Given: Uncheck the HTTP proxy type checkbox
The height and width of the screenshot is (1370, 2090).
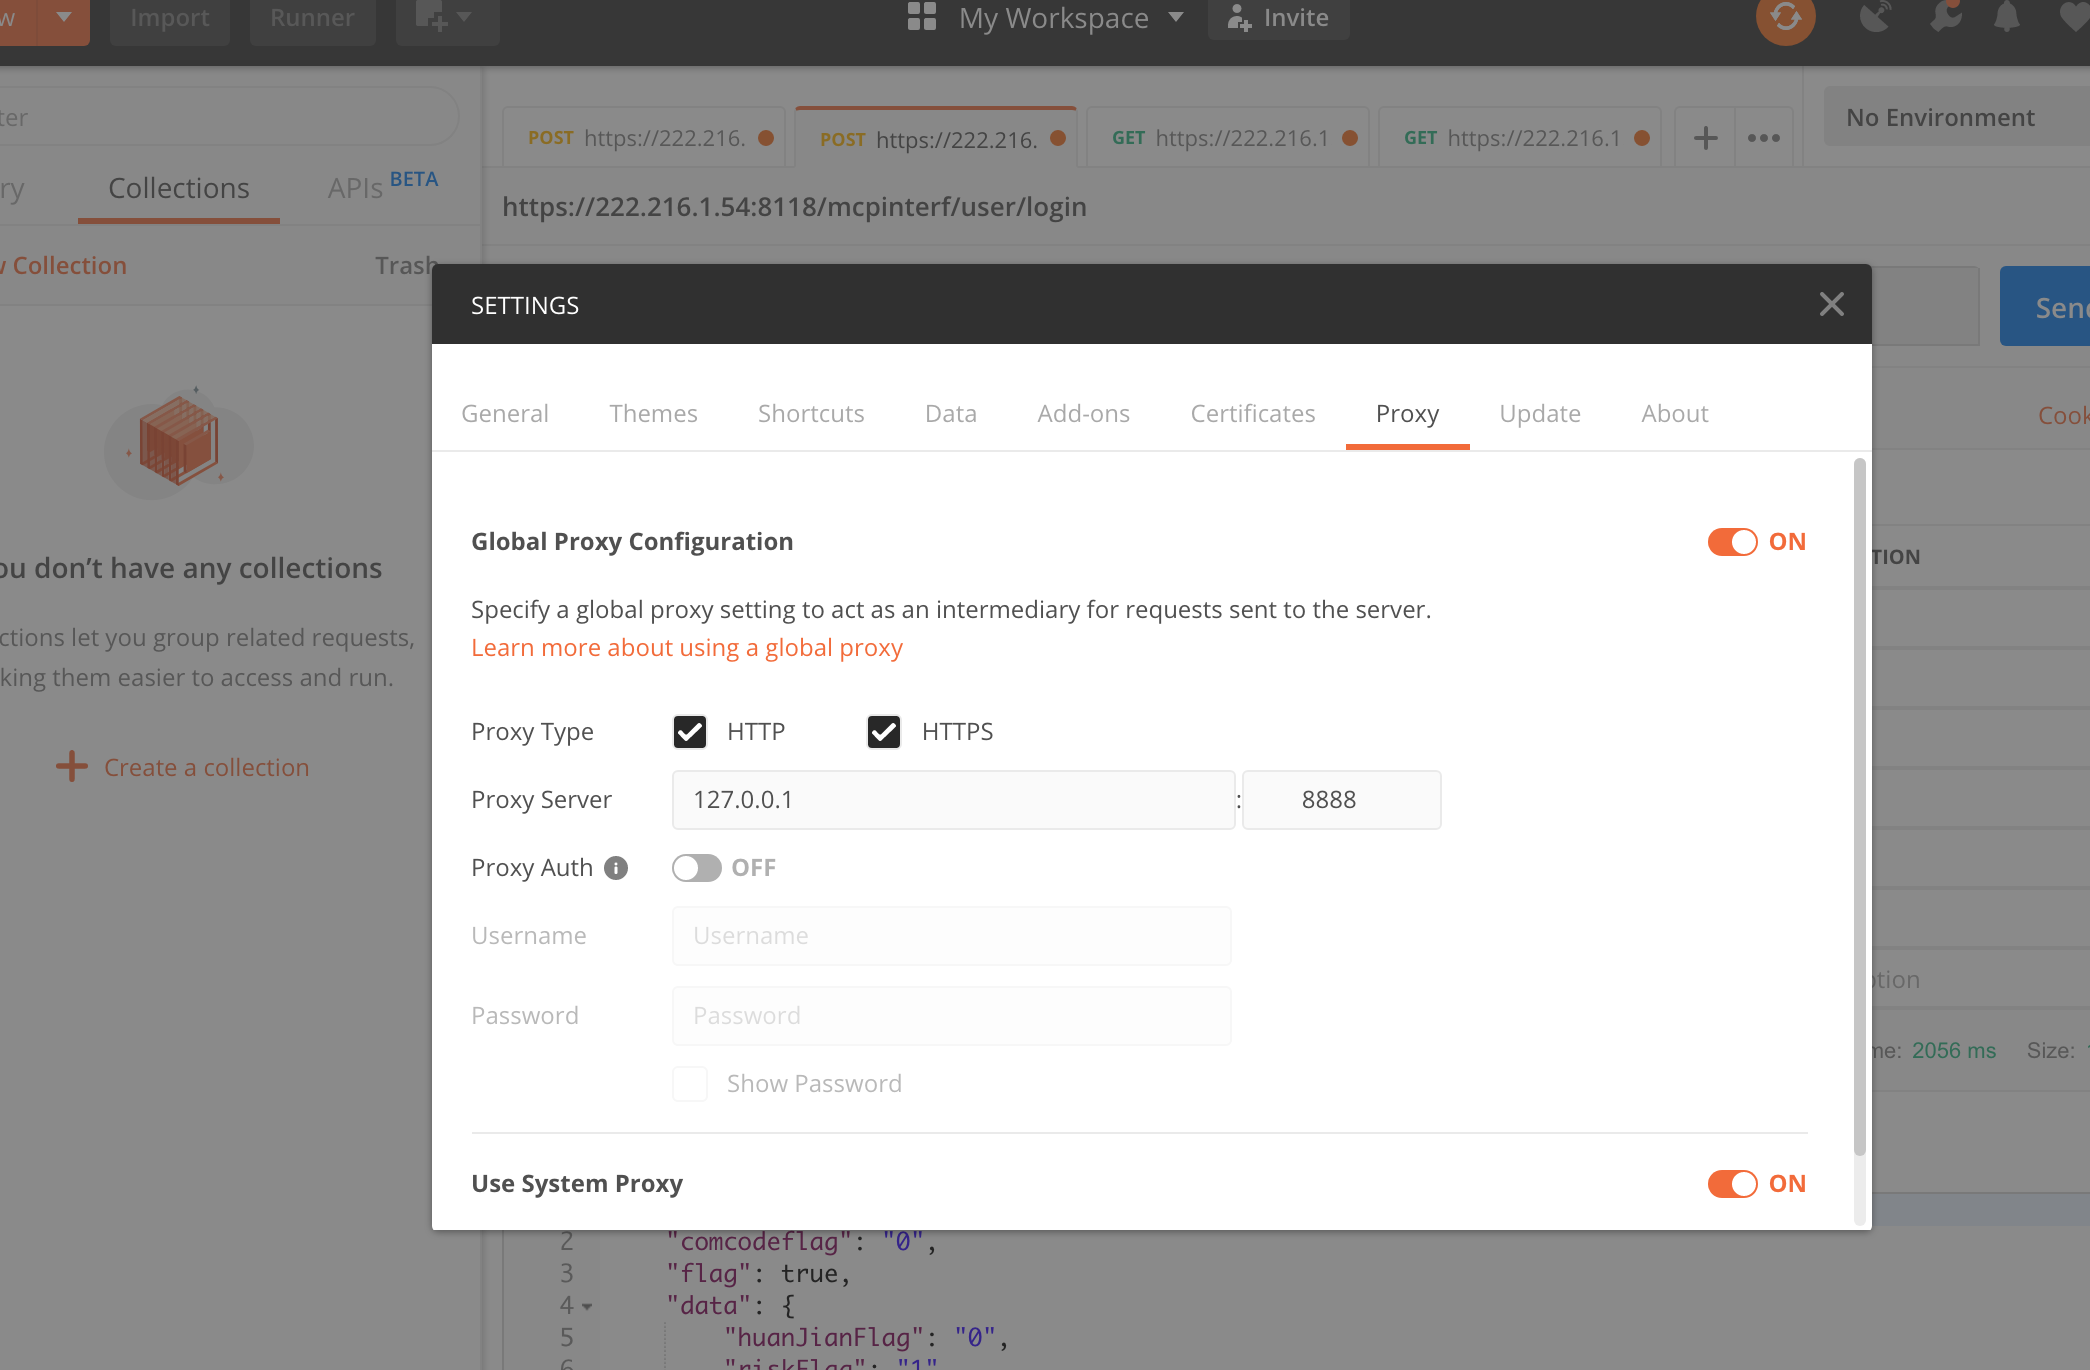Looking at the screenshot, I should pyautogui.click(x=690, y=732).
